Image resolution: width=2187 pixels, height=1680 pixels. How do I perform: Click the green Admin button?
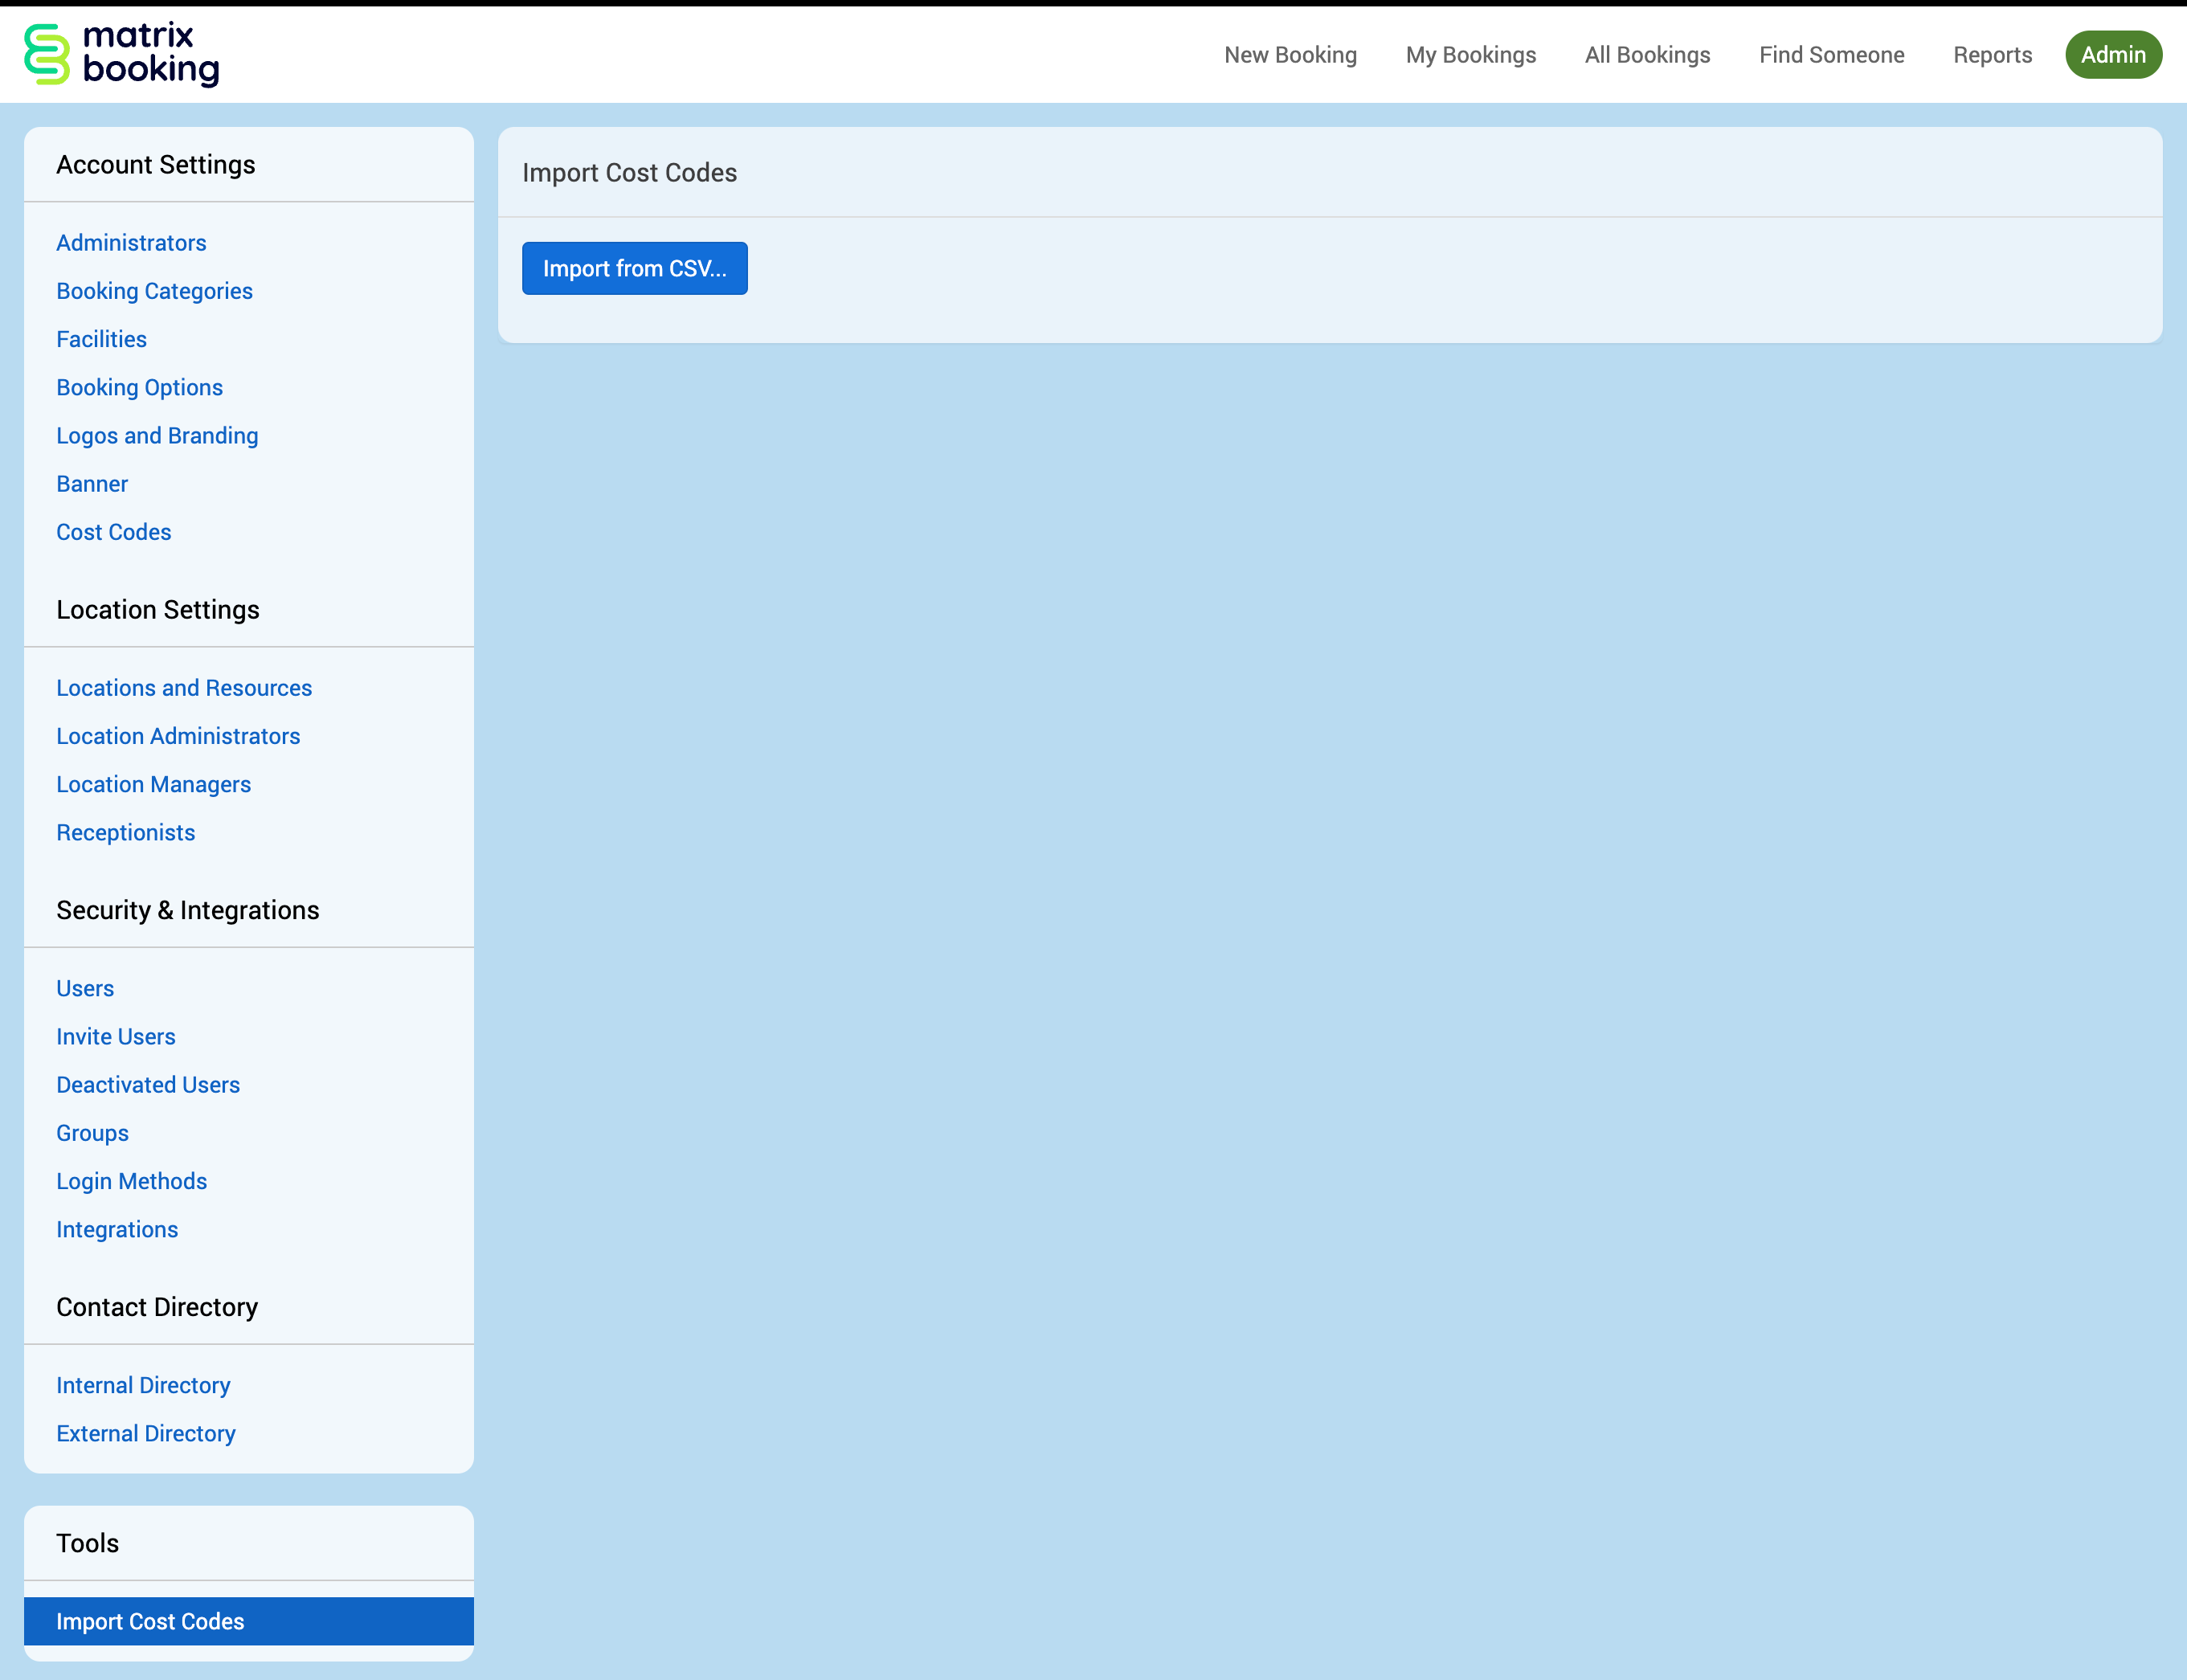tap(2113, 55)
